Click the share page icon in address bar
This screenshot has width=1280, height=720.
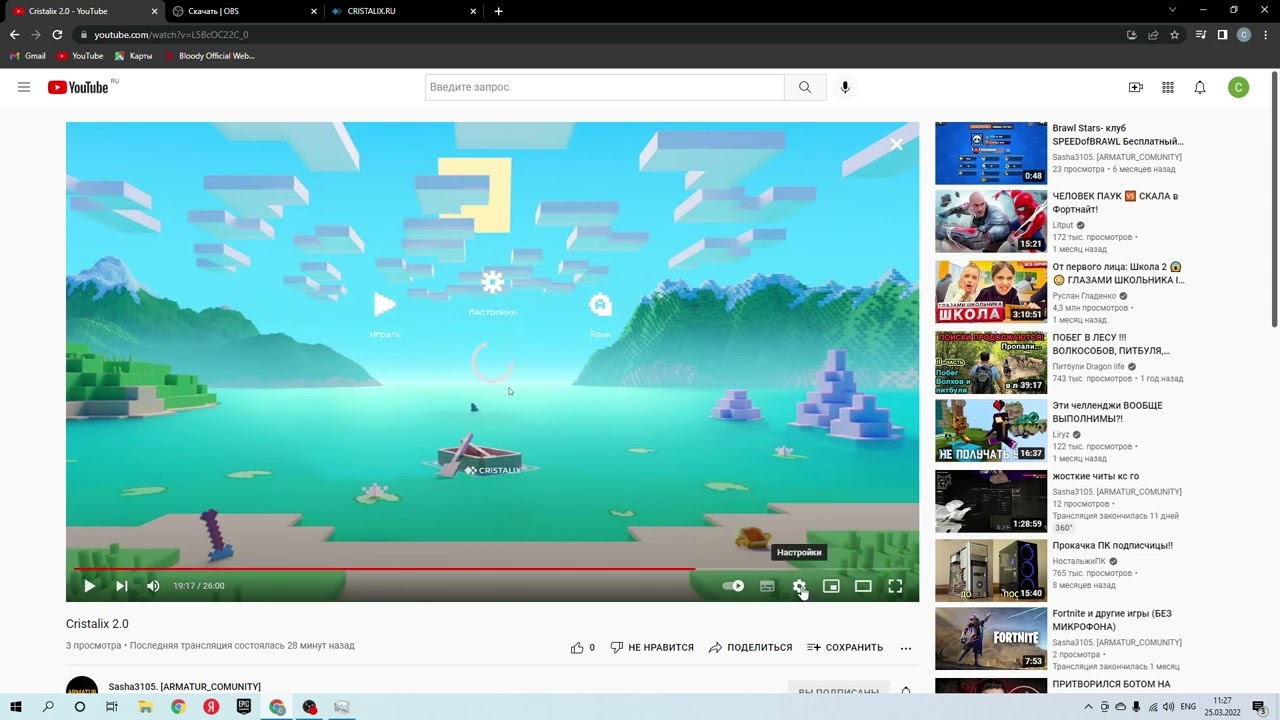point(1153,34)
